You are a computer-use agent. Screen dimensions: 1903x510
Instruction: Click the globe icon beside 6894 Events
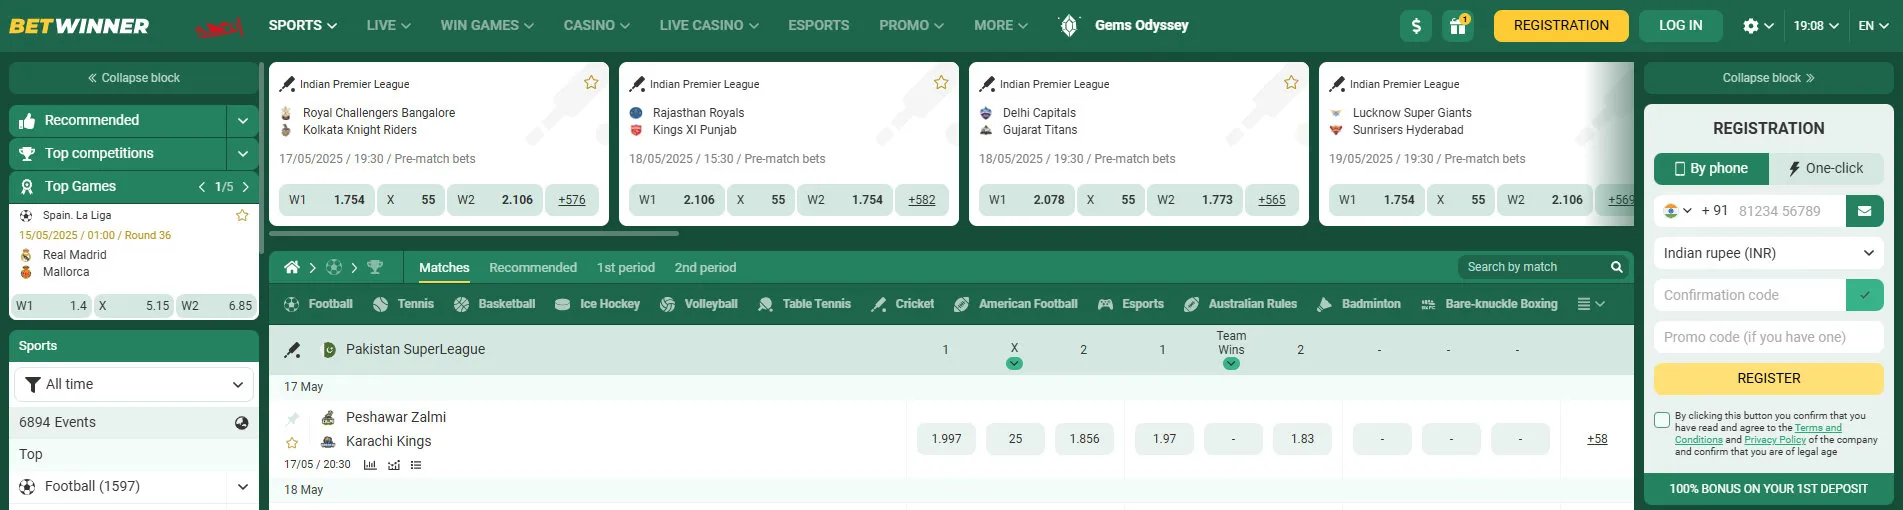[x=241, y=423]
